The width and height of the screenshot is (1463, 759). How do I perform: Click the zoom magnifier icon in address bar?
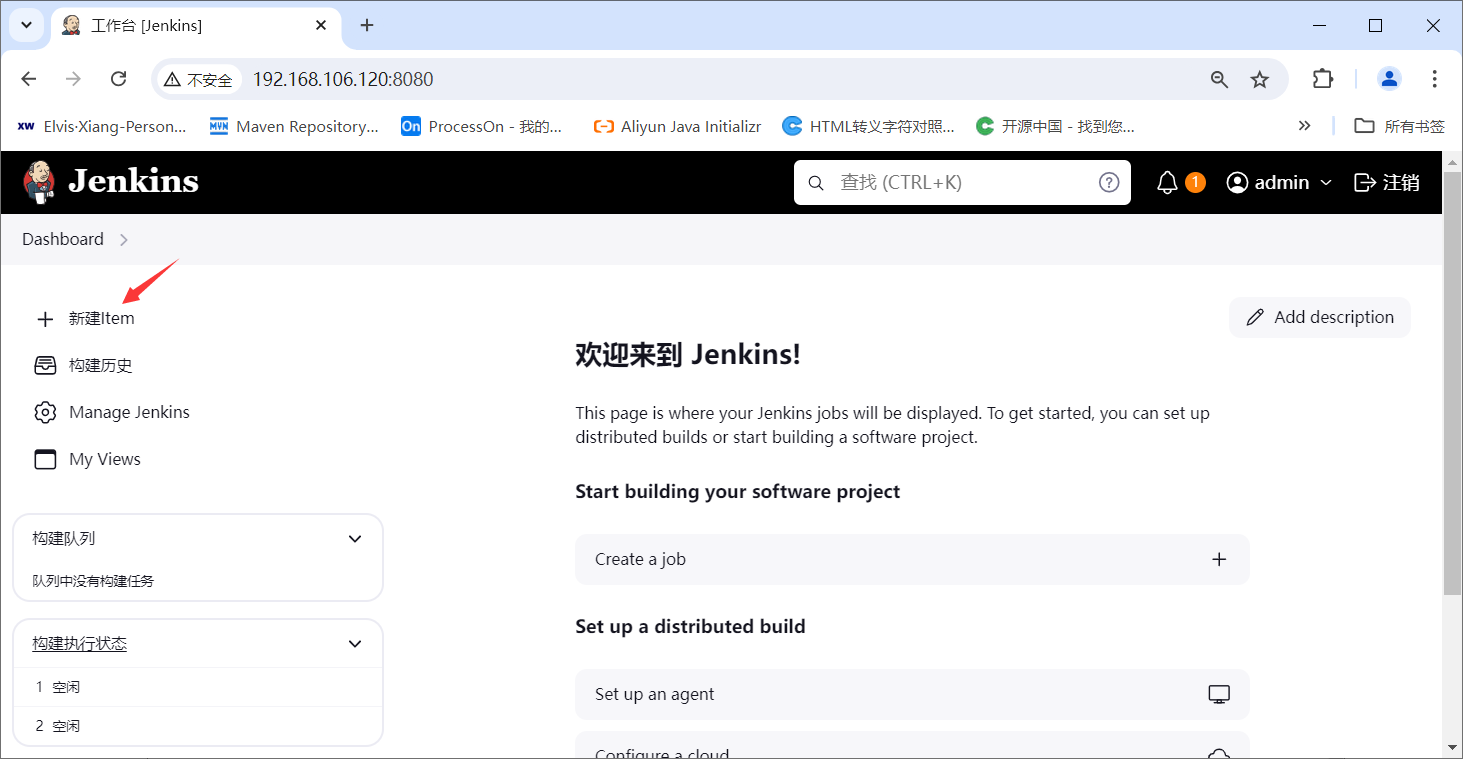1219,79
